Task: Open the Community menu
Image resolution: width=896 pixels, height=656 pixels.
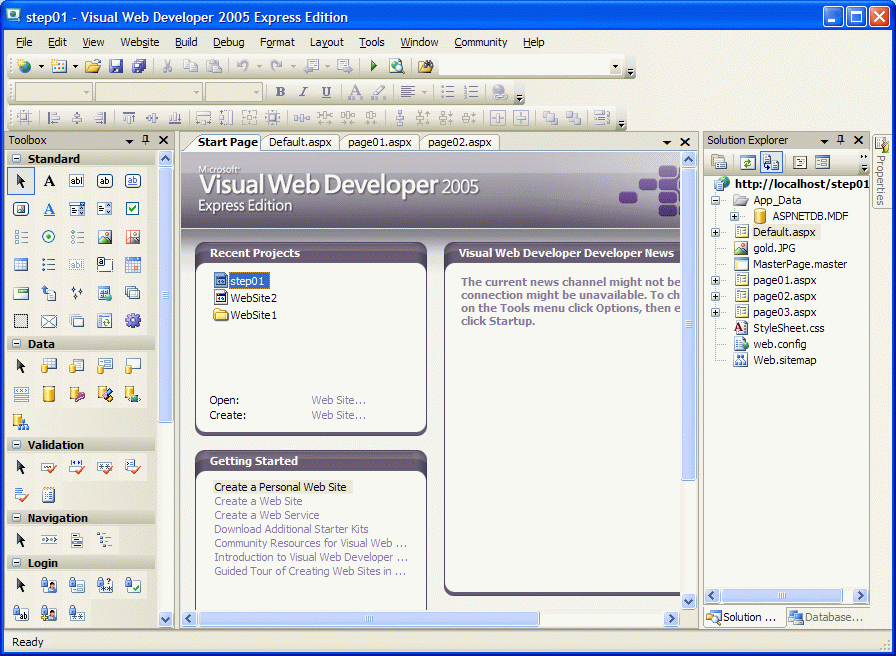Action: coord(481,42)
